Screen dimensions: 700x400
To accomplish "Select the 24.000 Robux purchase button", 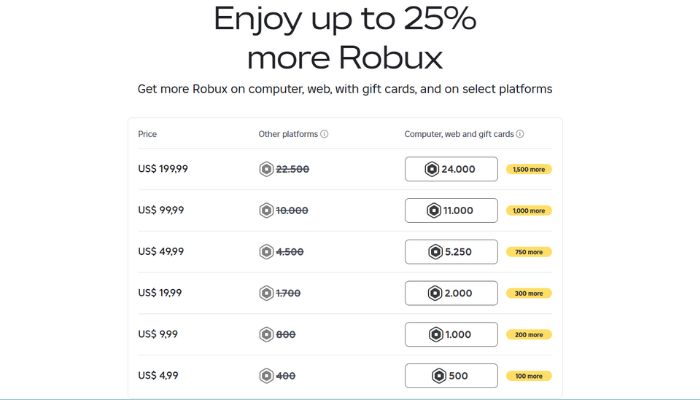I will coord(451,169).
